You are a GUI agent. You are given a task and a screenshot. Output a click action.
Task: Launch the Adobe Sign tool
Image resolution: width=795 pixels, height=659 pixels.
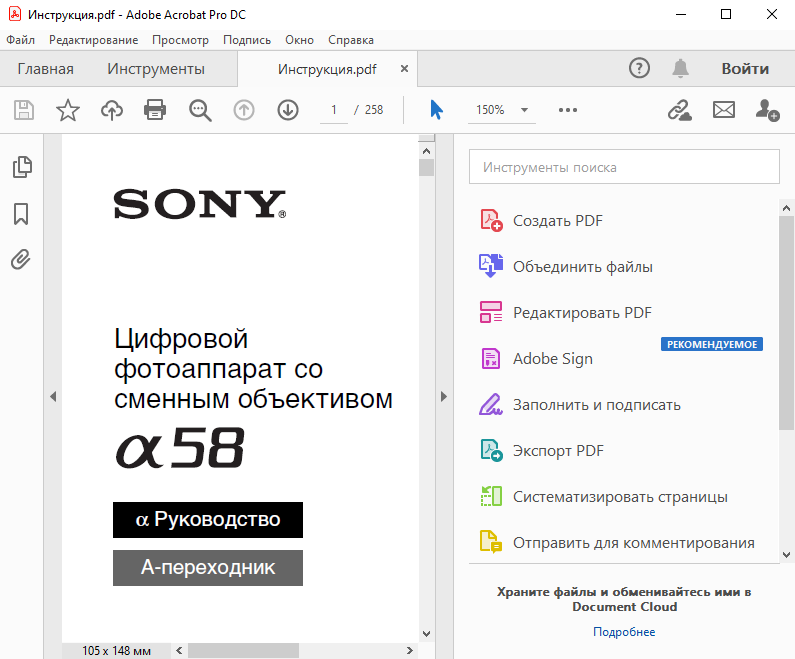point(536,359)
